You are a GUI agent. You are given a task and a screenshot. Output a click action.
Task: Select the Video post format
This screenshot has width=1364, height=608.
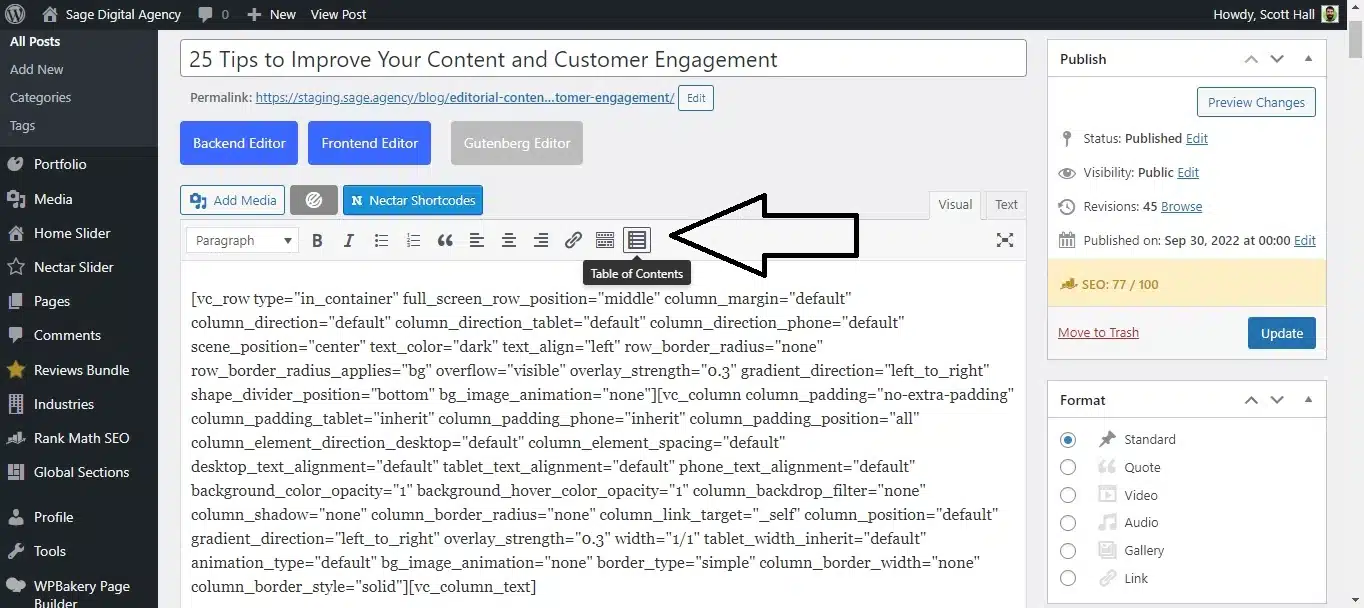click(x=1068, y=495)
